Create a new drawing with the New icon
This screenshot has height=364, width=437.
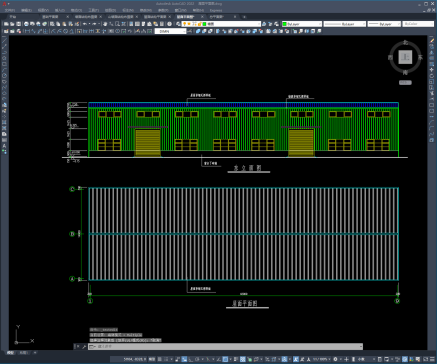(6, 24)
